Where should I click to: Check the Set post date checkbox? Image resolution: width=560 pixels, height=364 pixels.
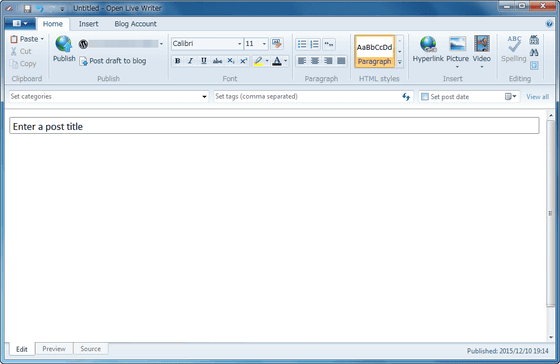click(425, 97)
